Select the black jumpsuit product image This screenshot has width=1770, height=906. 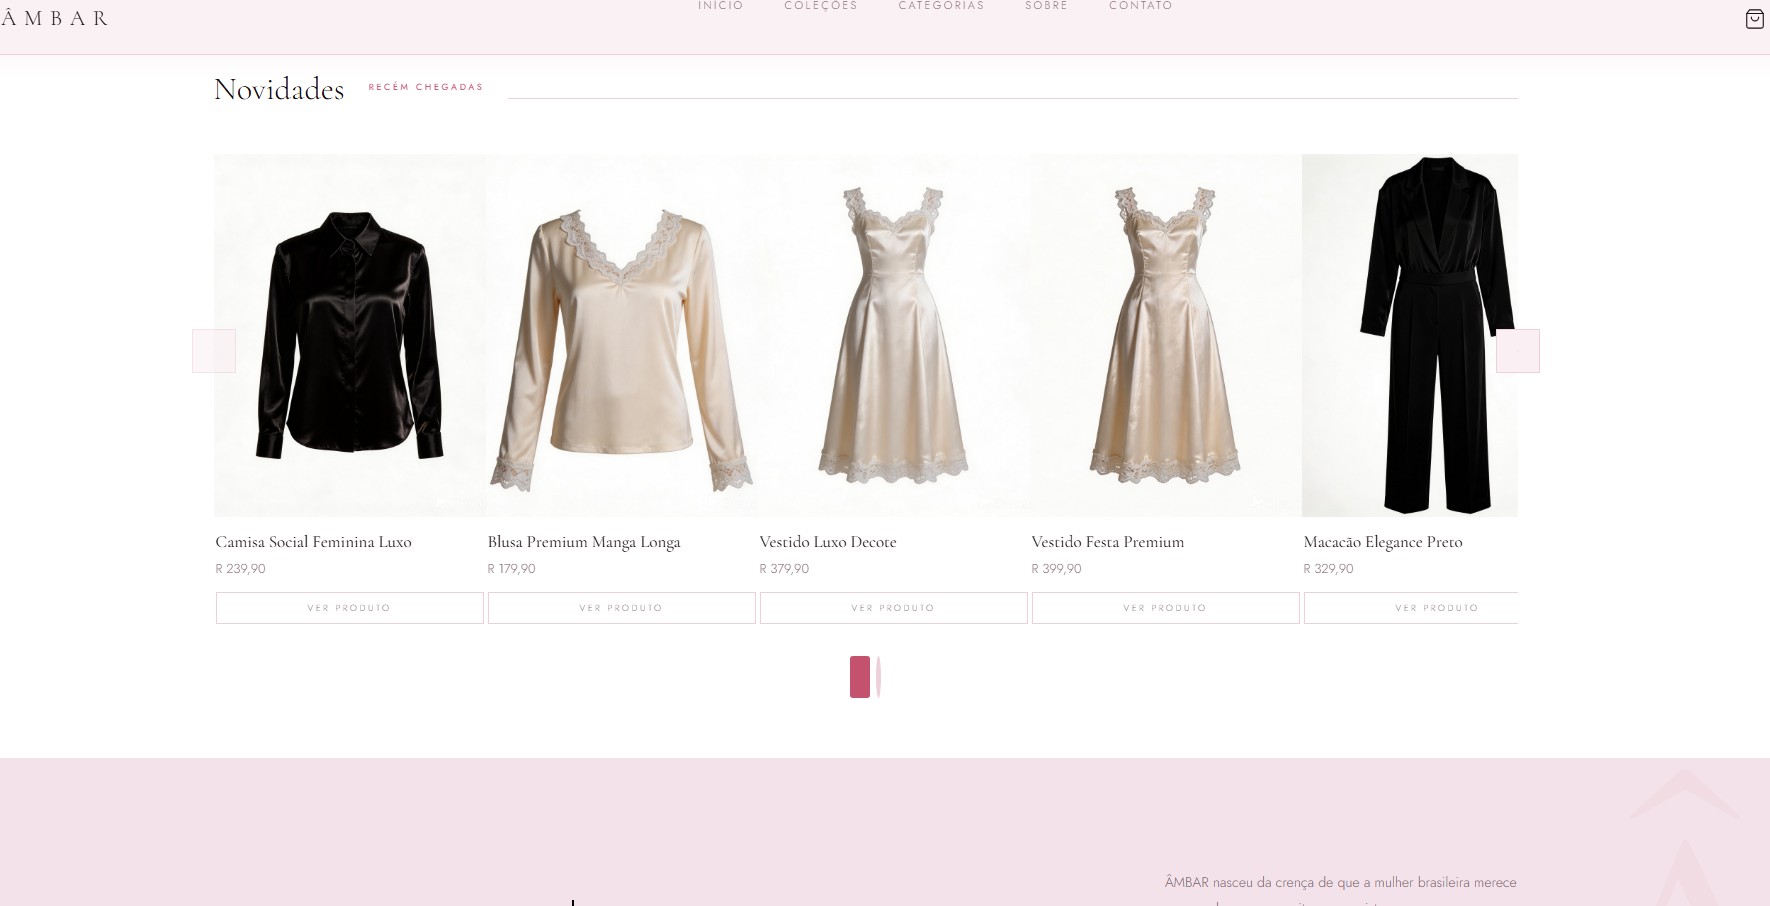pyautogui.click(x=1410, y=335)
